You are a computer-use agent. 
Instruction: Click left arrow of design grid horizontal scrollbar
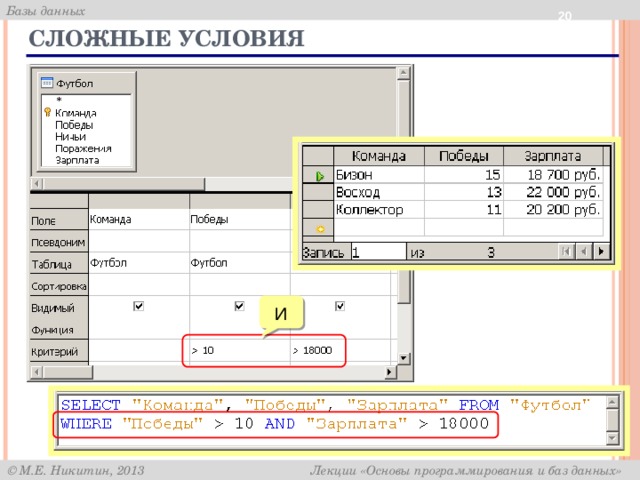click(37, 372)
